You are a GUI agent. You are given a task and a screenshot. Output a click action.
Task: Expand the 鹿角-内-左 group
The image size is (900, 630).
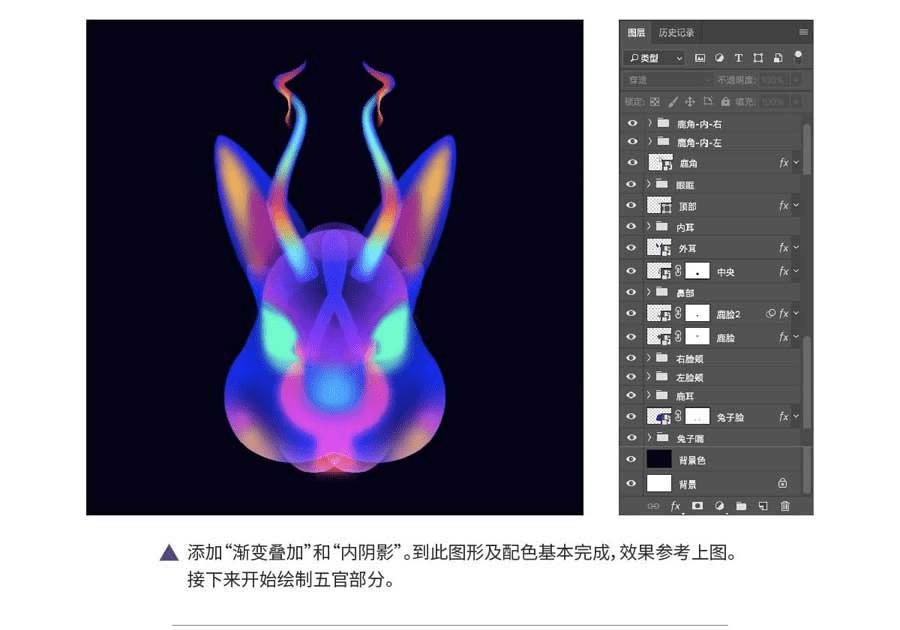click(649, 141)
